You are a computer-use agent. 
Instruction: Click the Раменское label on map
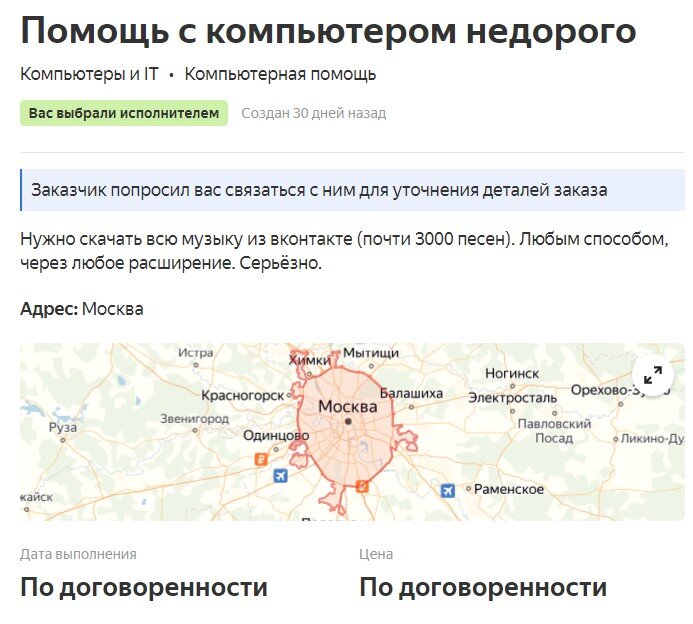point(509,489)
